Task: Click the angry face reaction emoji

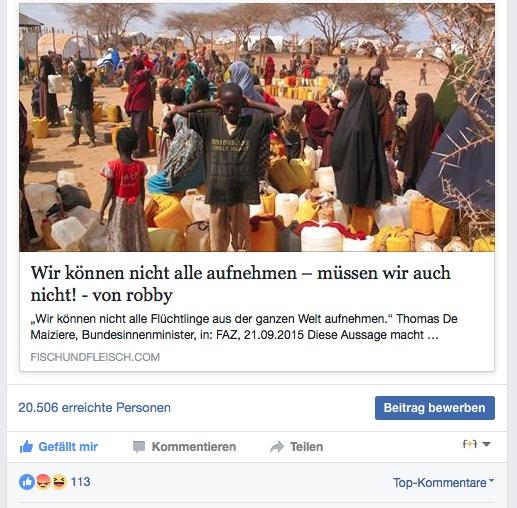Action: (x=43, y=482)
